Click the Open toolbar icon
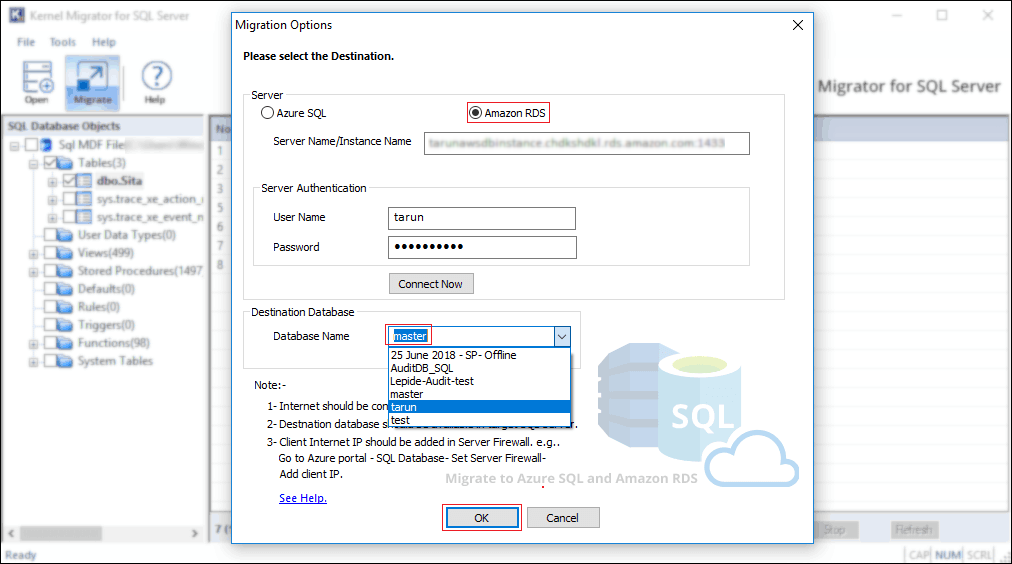1012x564 pixels. [38, 82]
